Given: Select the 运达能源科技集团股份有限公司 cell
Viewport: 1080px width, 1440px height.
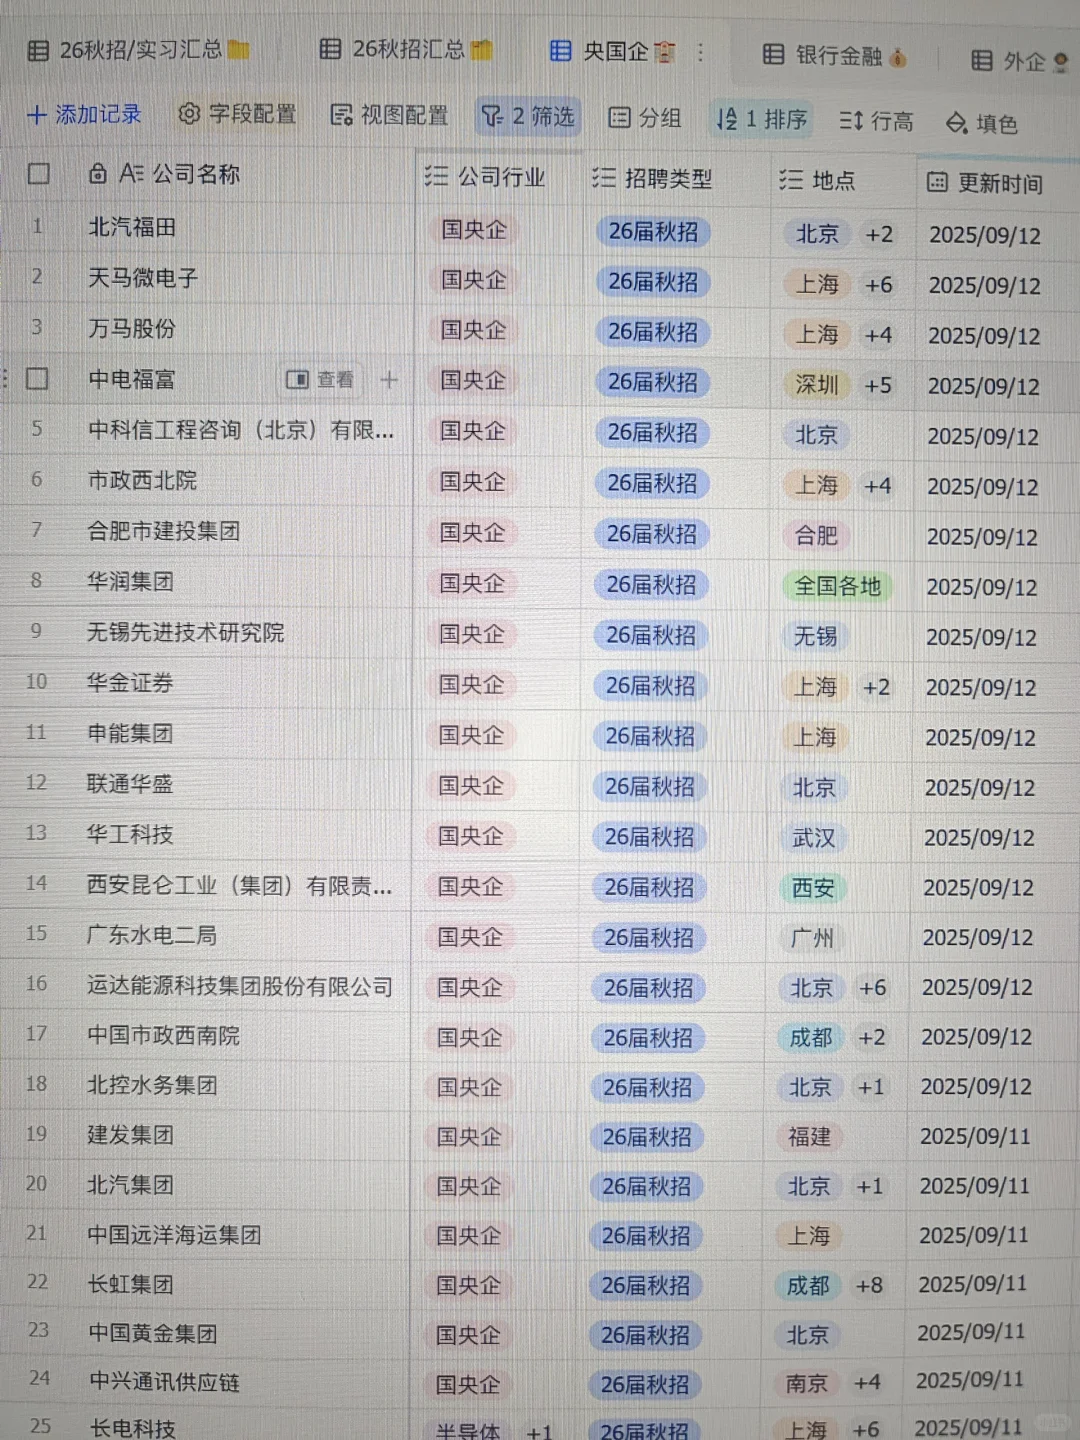Looking at the screenshot, I should (x=240, y=986).
